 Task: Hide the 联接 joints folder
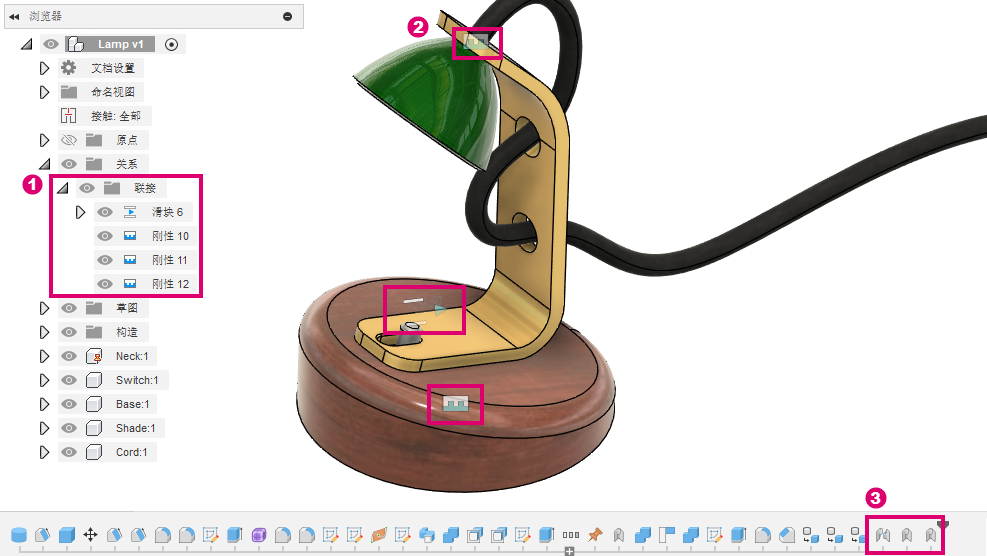coord(86,188)
